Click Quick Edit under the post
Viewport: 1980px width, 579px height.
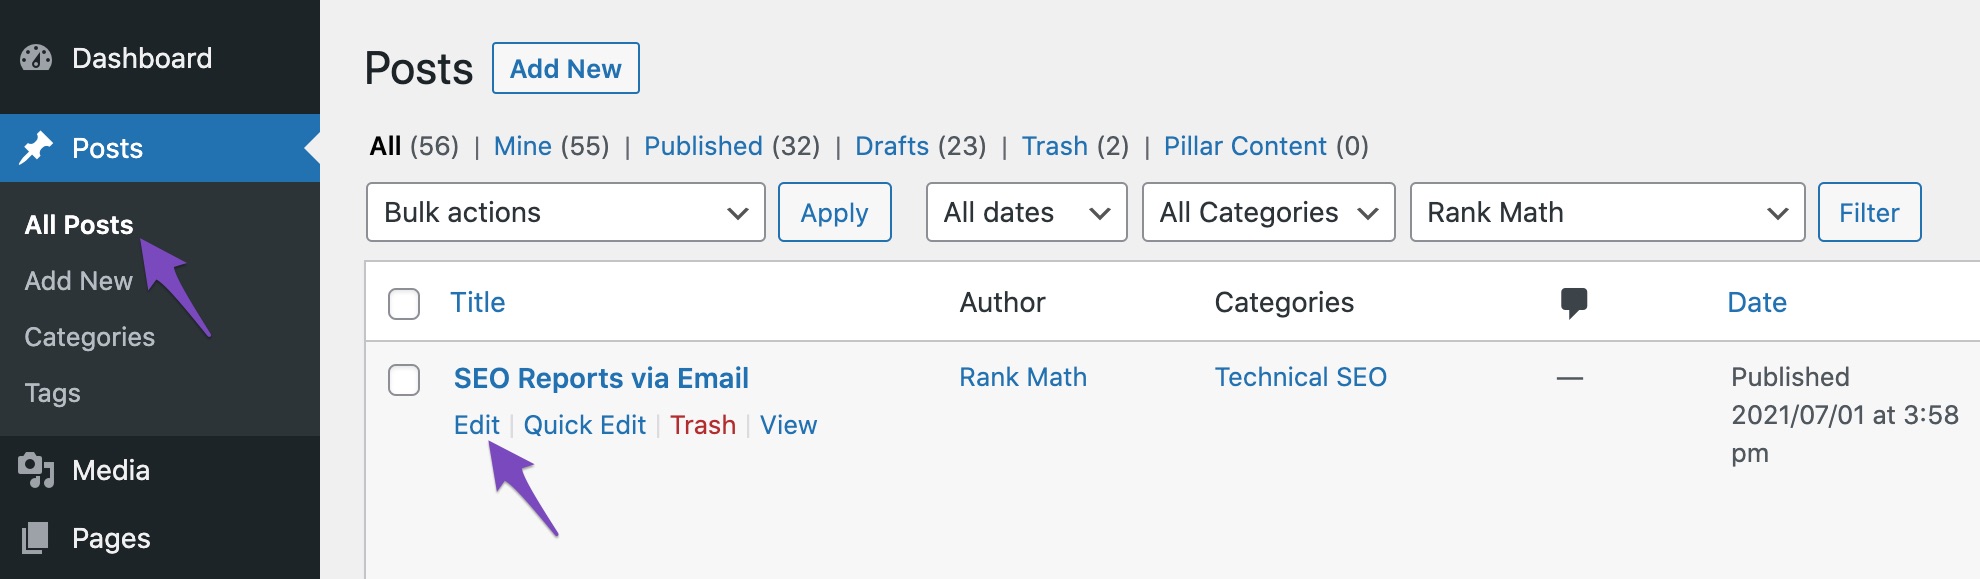click(x=585, y=425)
